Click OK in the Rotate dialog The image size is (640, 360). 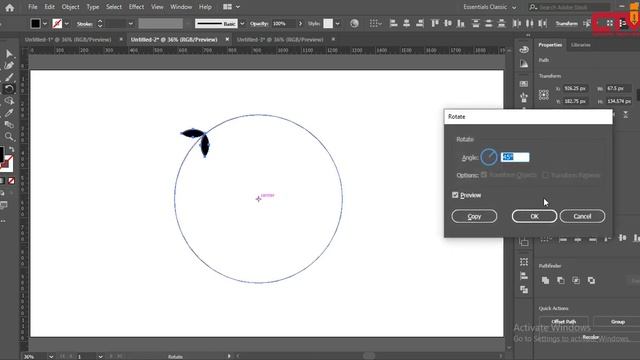[534, 216]
